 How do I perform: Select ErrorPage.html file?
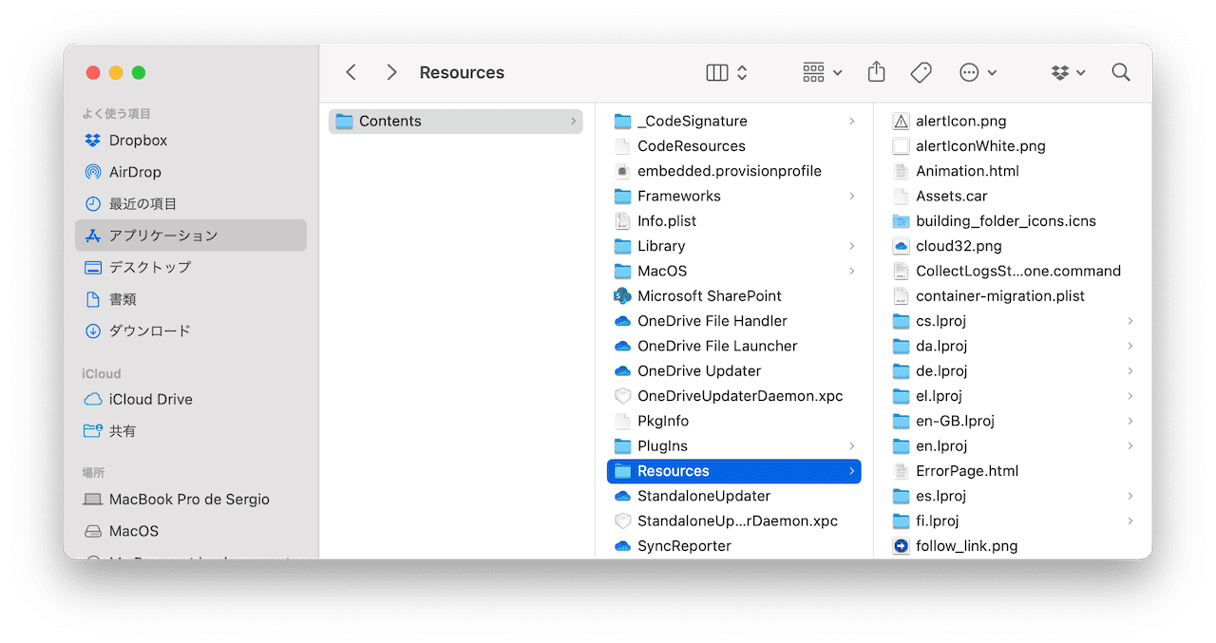pos(966,471)
